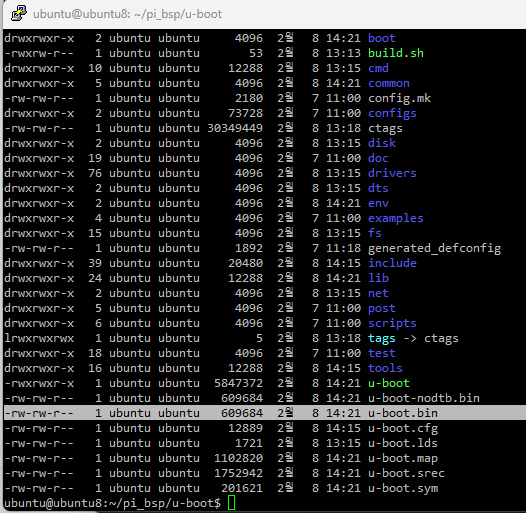526x513 pixels.
Task: Click the 'post' directory name
Action: pos(382,308)
